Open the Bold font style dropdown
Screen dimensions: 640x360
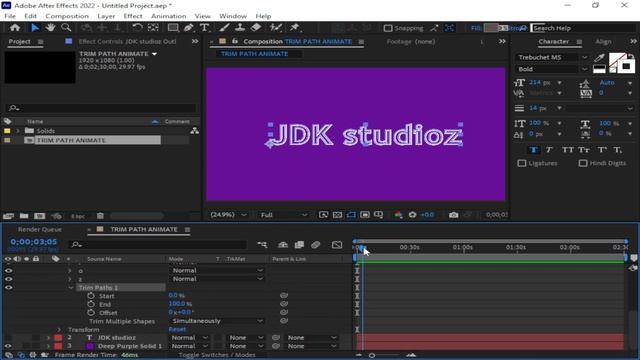tap(552, 69)
